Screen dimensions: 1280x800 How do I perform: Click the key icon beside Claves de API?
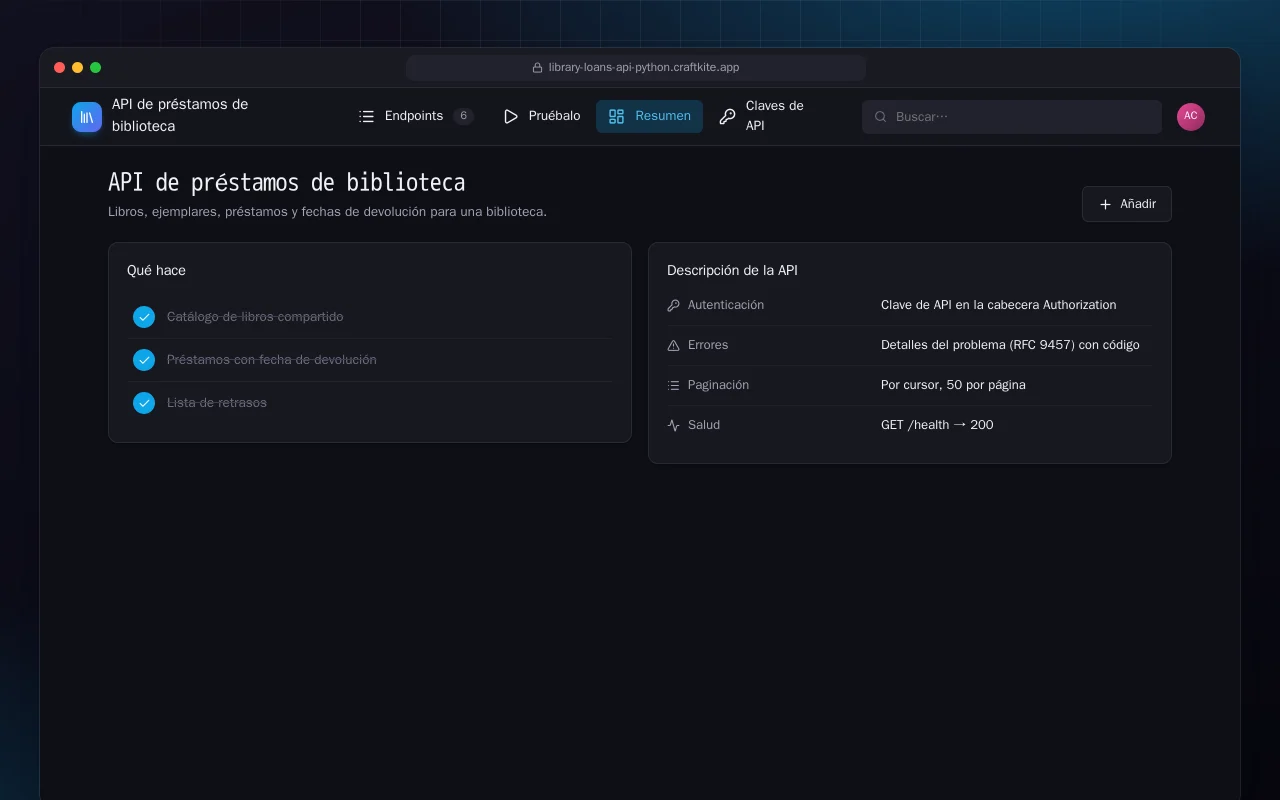(x=727, y=116)
